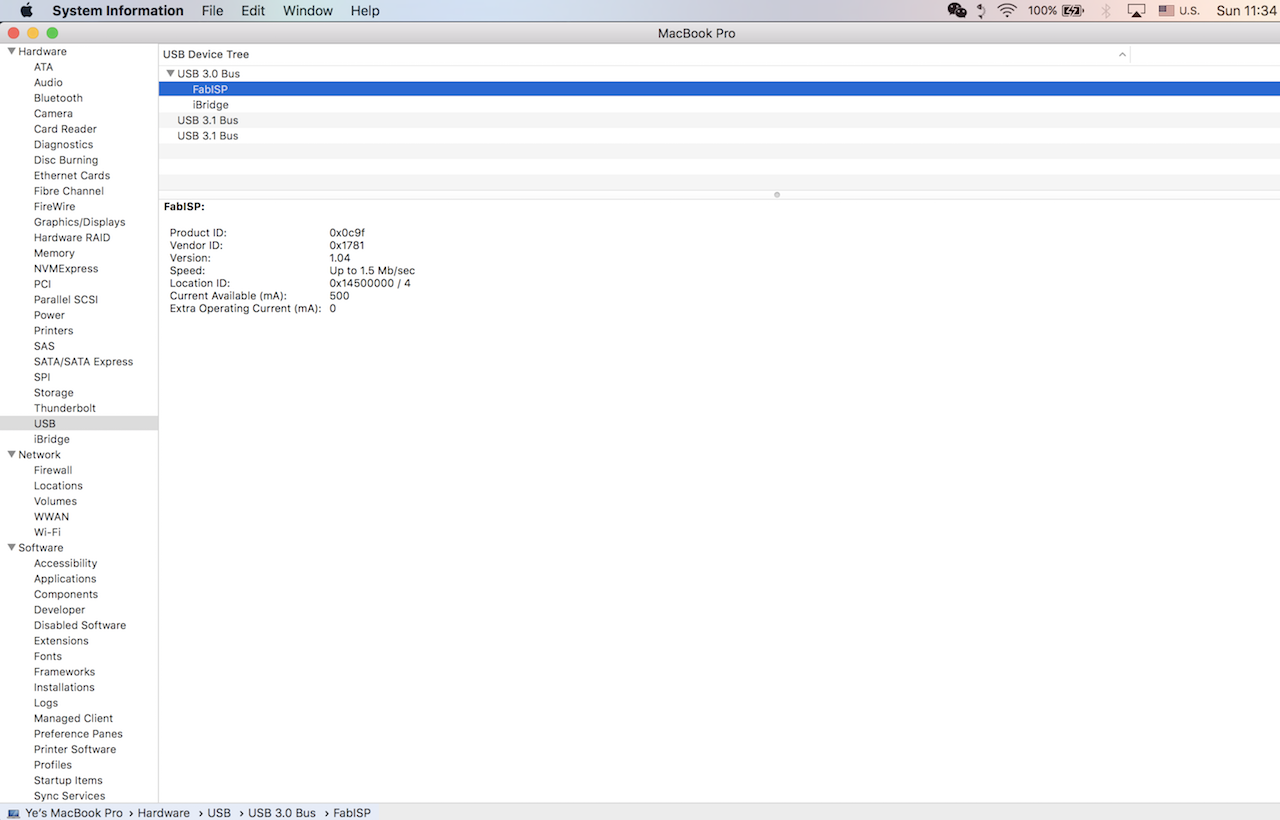Open the Help menu
The height and width of the screenshot is (820, 1280).
tap(365, 11)
